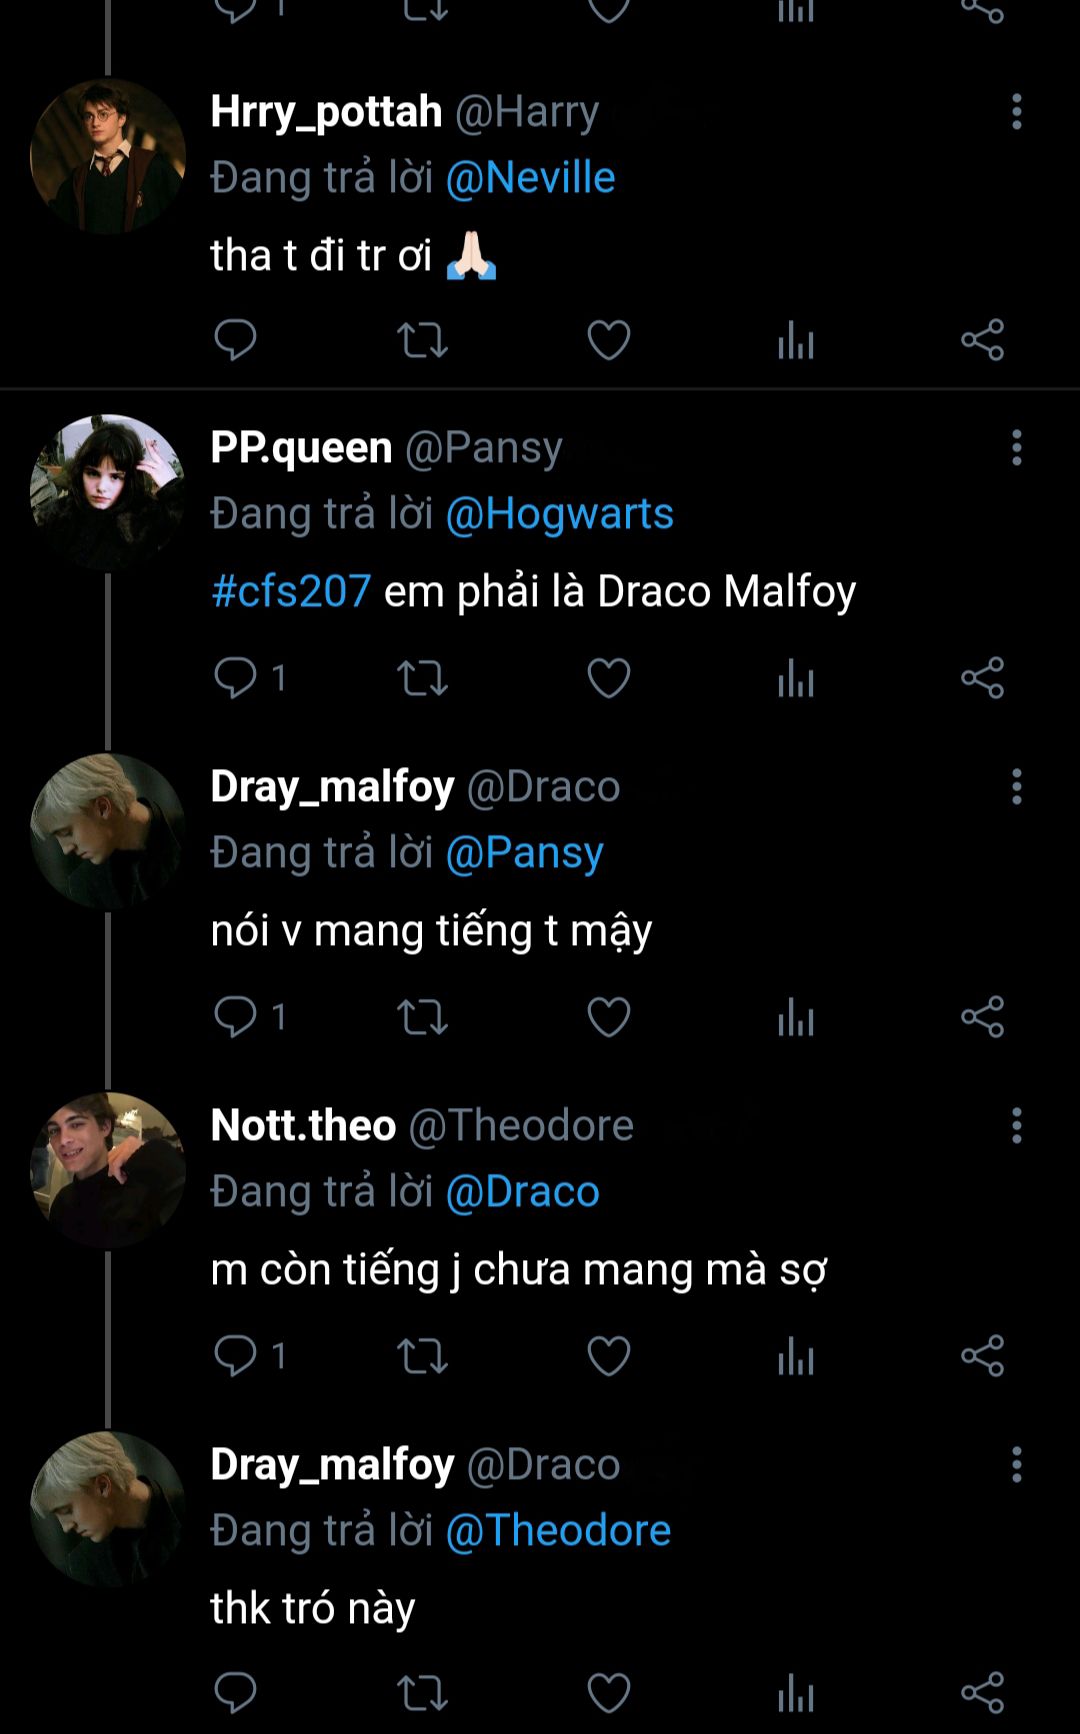Open more options for Nott.theo's tweet

pyautogui.click(x=1016, y=1126)
